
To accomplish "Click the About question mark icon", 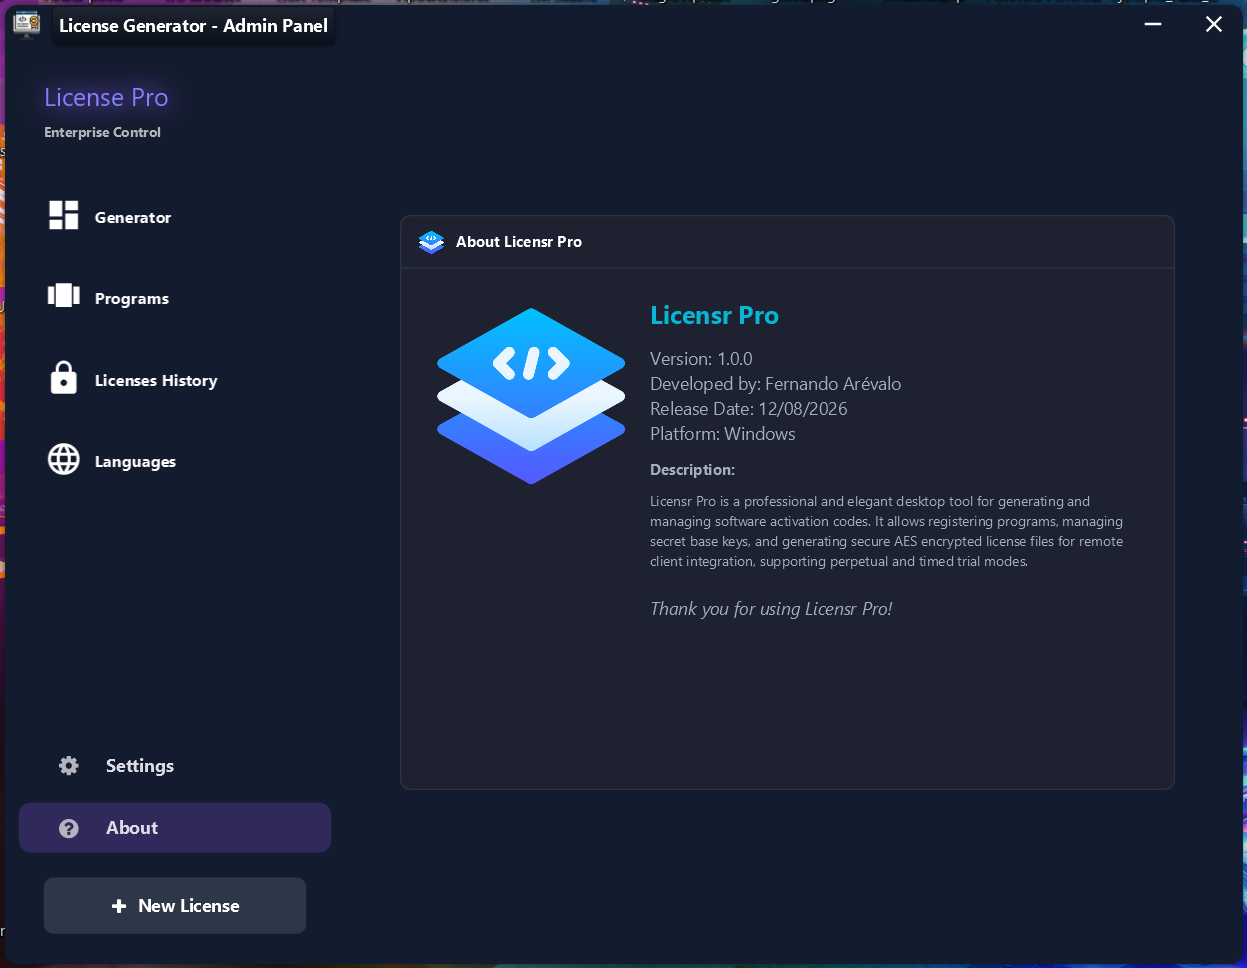I will [69, 828].
